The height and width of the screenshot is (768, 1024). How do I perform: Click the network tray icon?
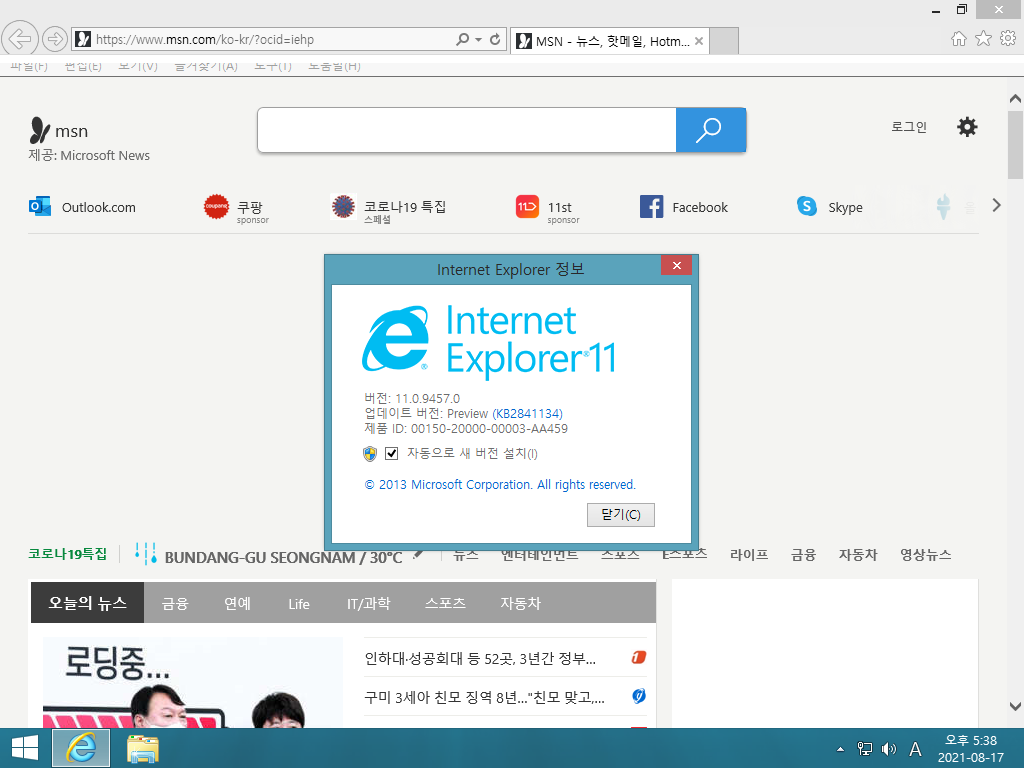click(865, 749)
